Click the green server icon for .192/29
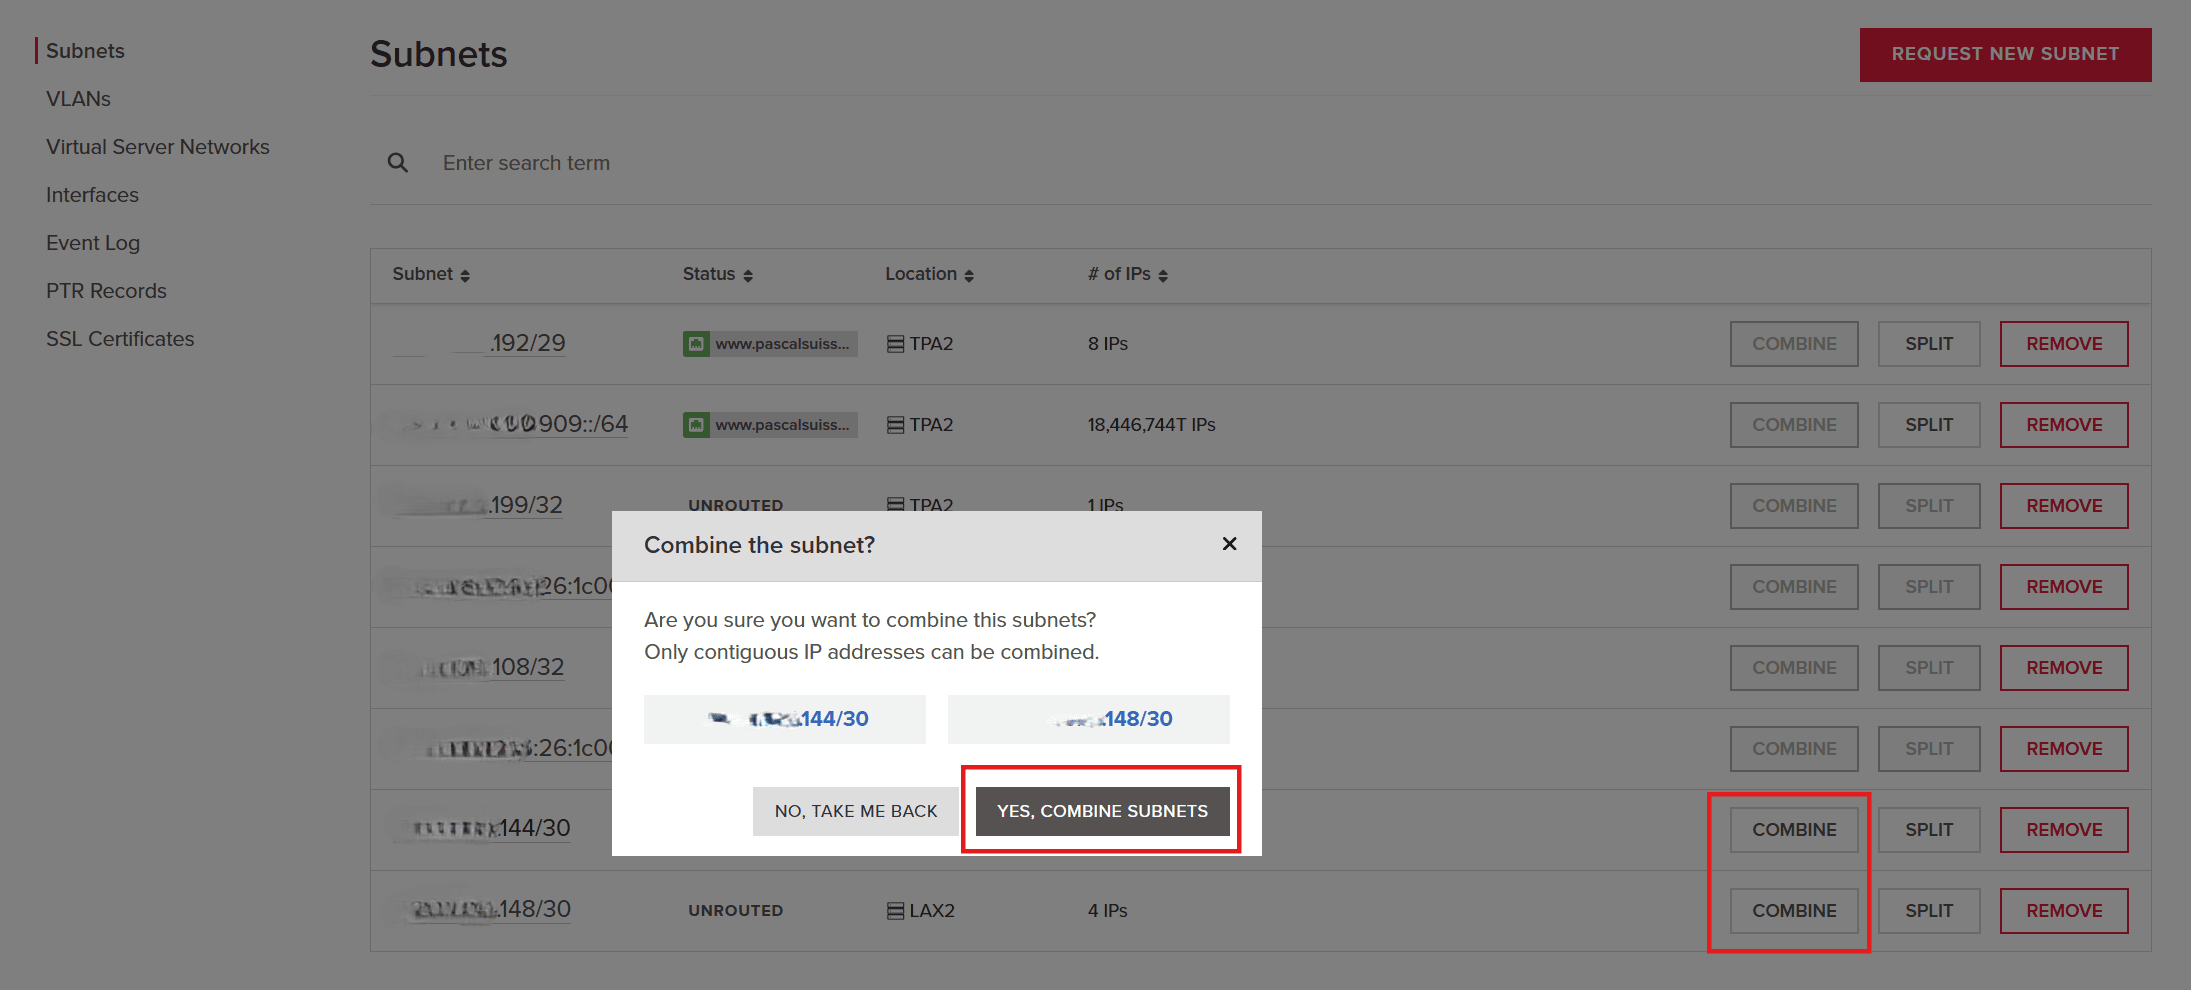This screenshot has width=2191, height=990. click(x=696, y=344)
